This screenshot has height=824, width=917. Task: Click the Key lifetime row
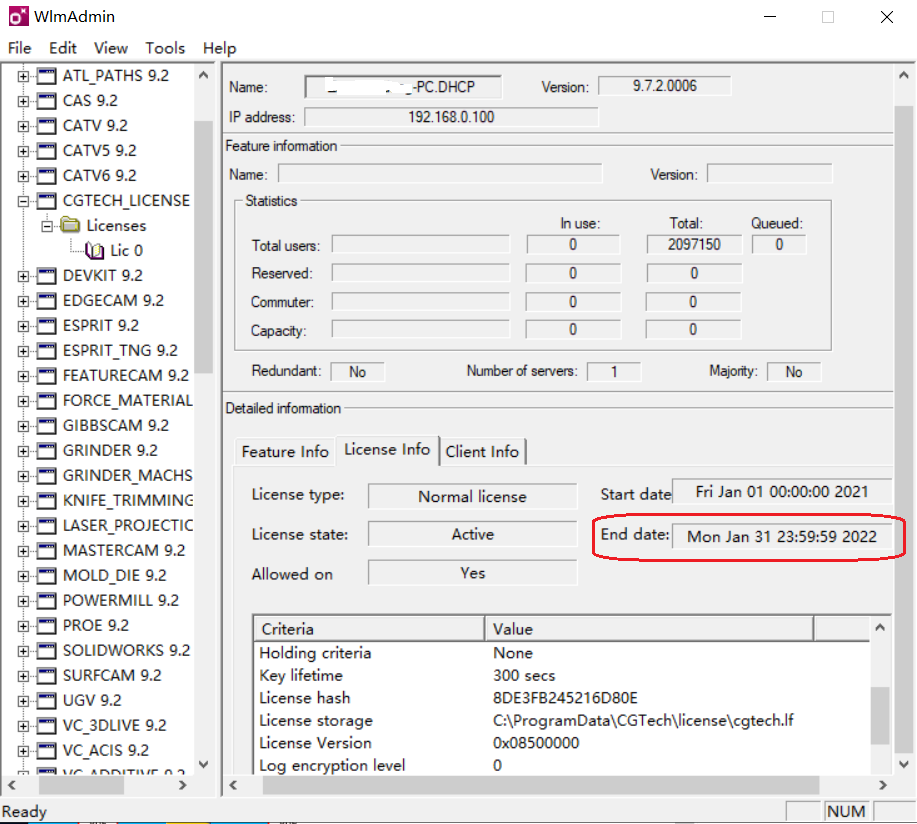pyautogui.click(x=561, y=676)
